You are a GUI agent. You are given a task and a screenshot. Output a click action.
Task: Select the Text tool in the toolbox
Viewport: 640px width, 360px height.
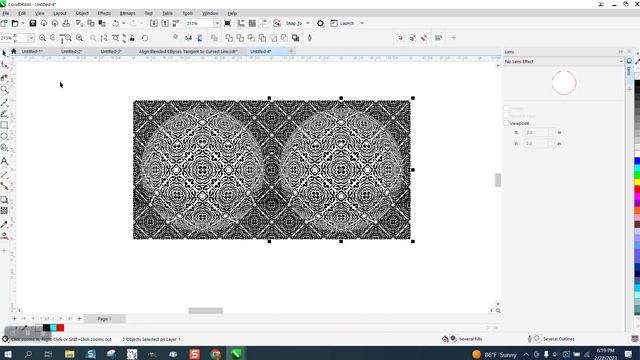tap(4, 161)
